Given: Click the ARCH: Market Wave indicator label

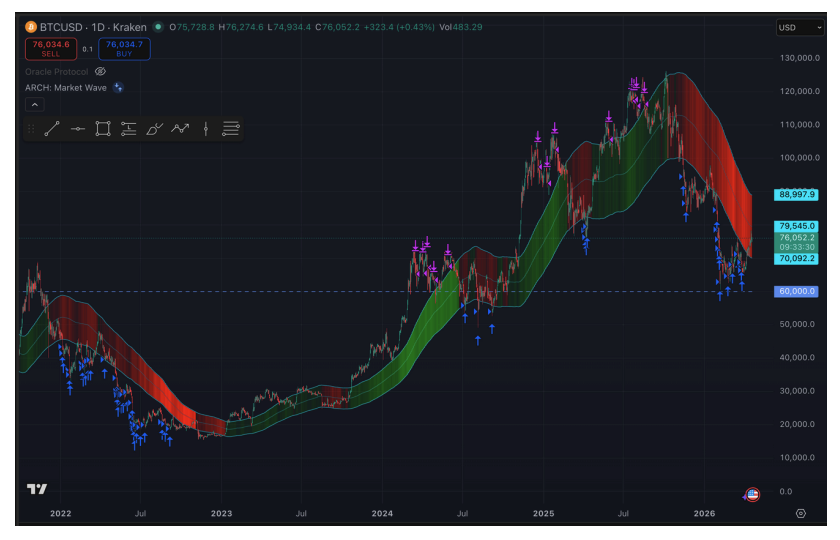Looking at the screenshot, I should pyautogui.click(x=66, y=87).
